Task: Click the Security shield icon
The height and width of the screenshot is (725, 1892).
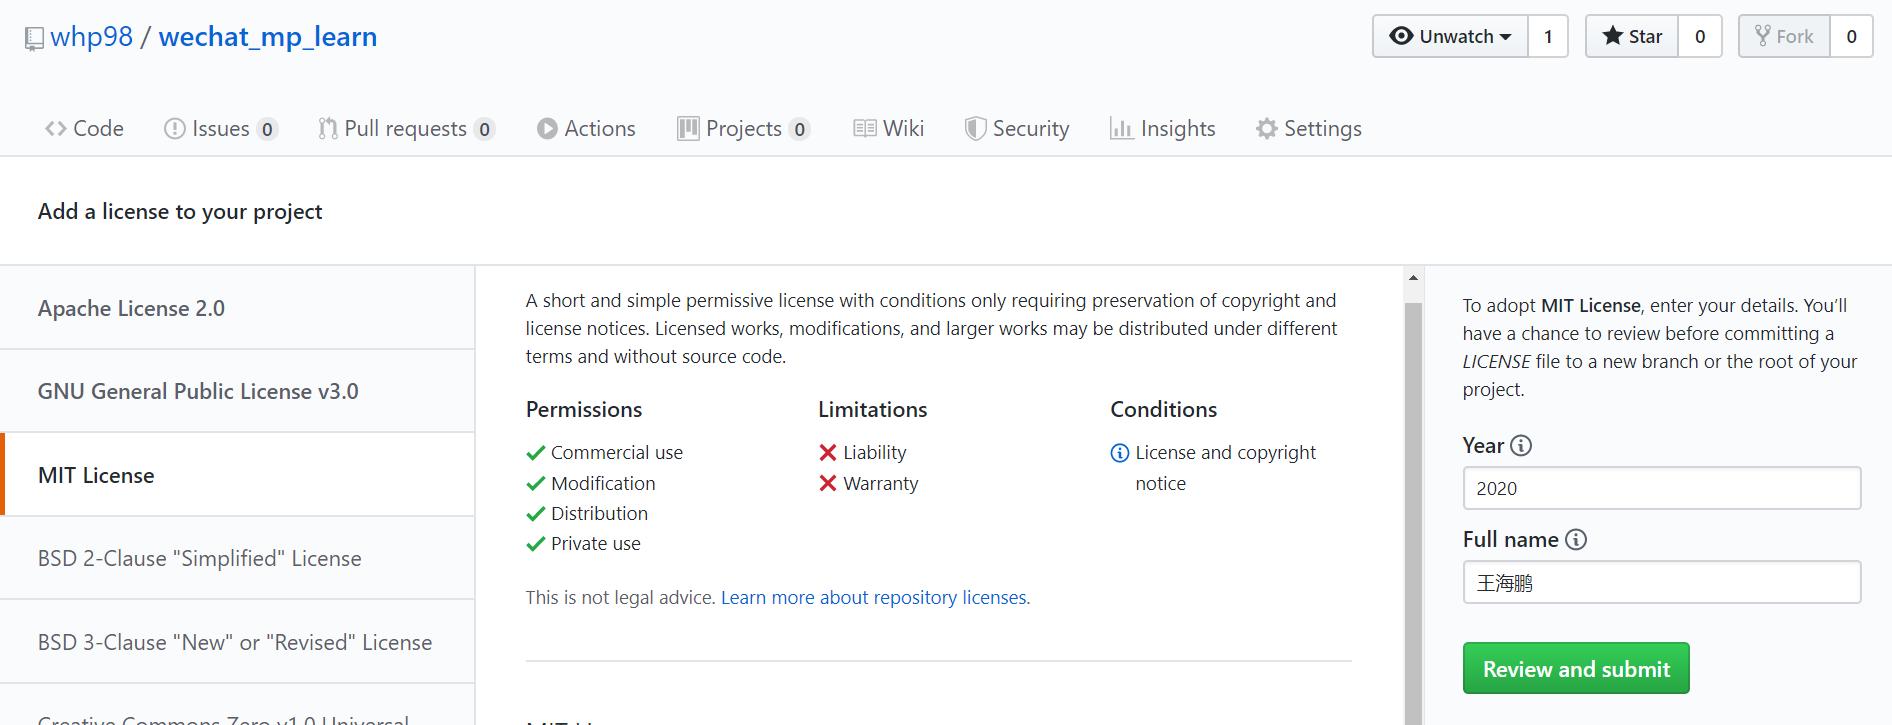Action: click(x=975, y=128)
